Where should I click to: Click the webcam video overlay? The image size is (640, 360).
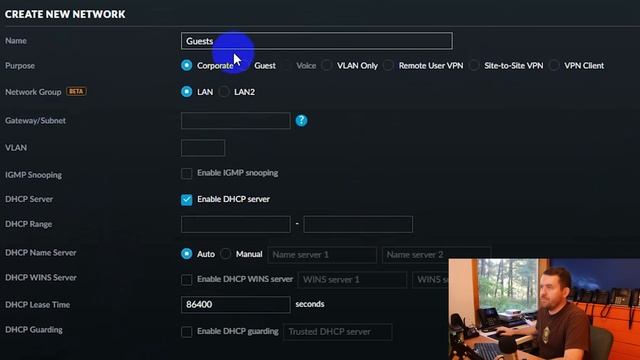[x=544, y=309]
